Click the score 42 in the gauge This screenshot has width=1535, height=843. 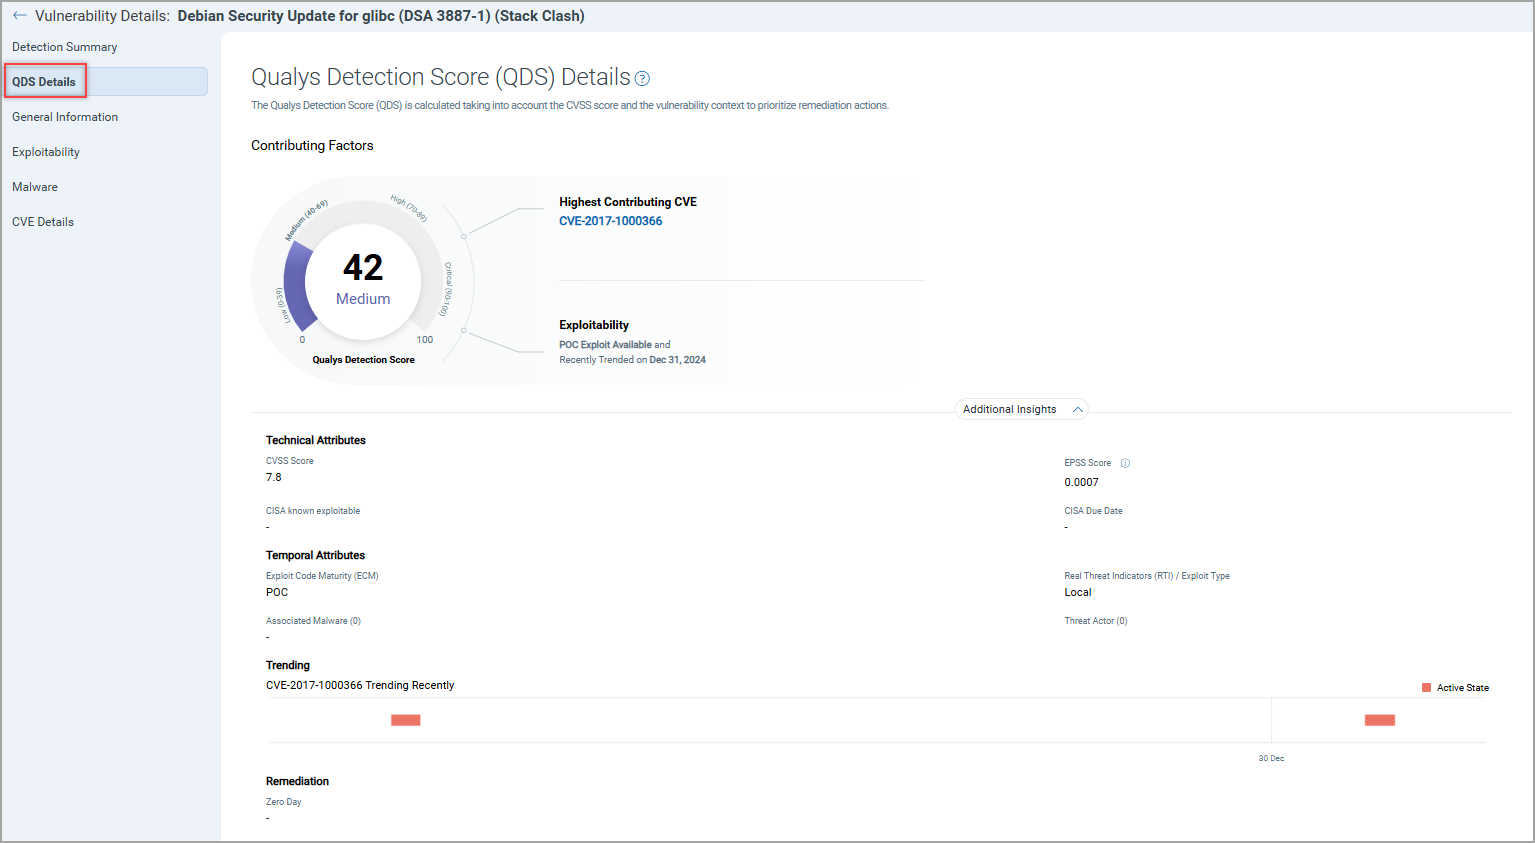(363, 268)
